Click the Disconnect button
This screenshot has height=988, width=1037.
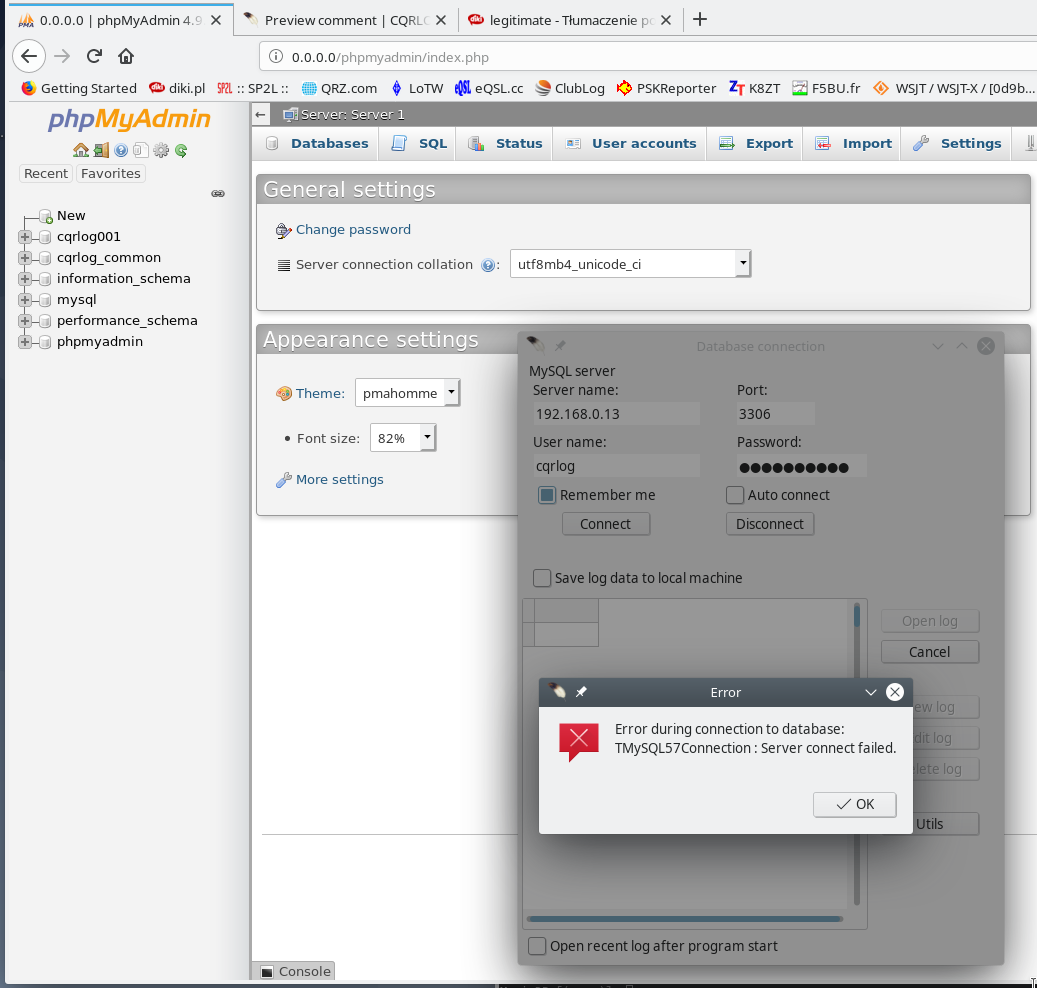(770, 524)
